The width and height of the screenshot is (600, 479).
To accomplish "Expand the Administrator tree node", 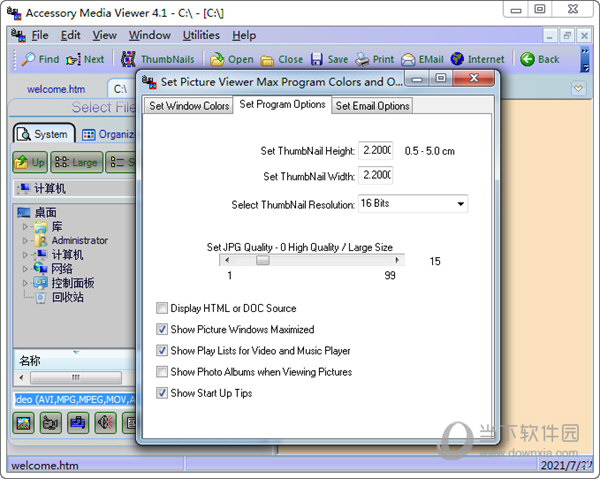I will pyautogui.click(x=25, y=241).
